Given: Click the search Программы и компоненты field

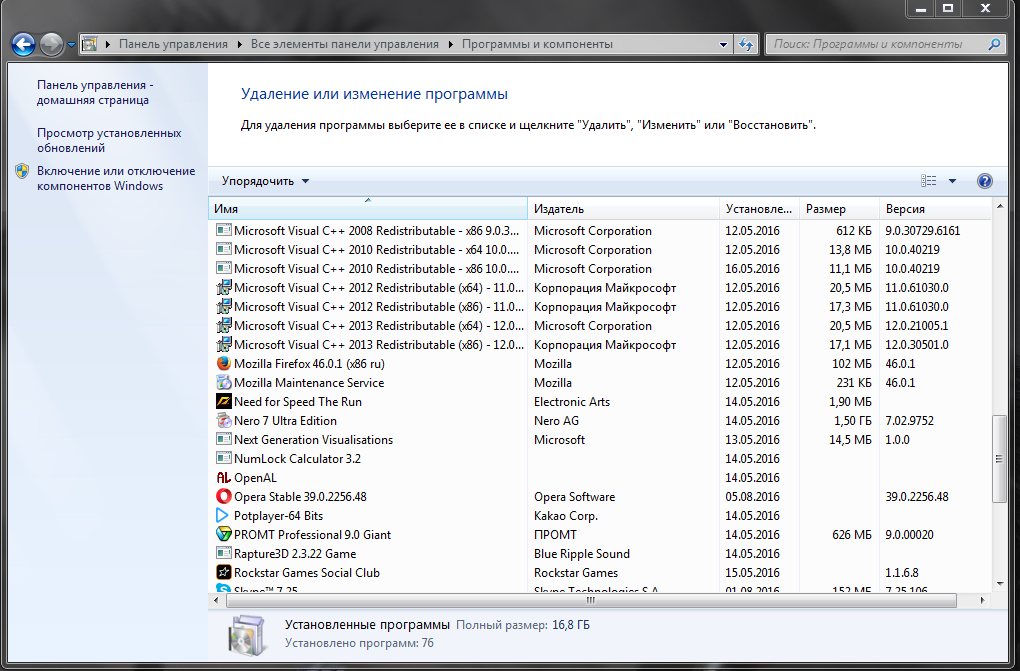Looking at the screenshot, I should point(876,44).
